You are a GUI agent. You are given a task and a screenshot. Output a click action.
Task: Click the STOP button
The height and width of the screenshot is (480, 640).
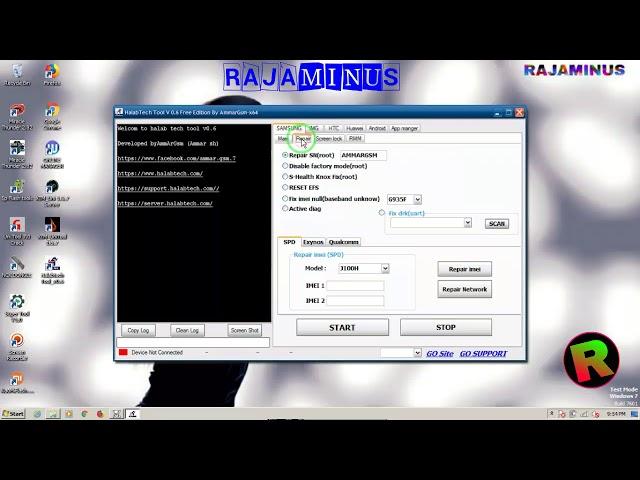tap(446, 327)
